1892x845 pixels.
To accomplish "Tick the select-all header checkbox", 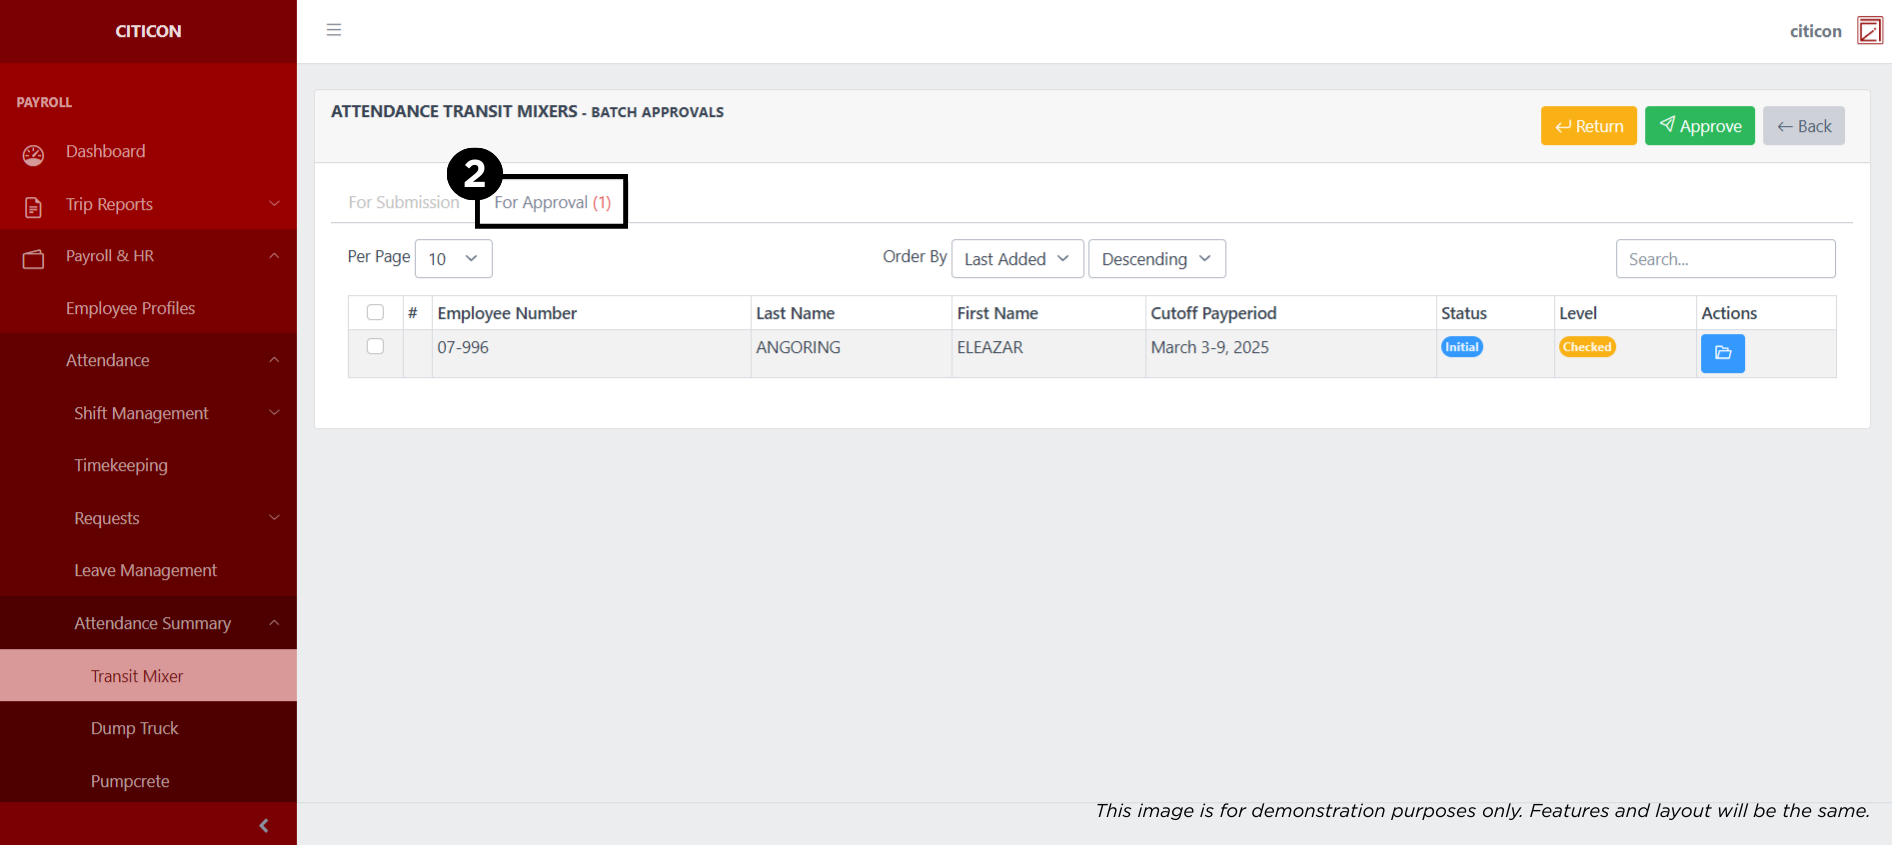I will pyautogui.click(x=375, y=312).
